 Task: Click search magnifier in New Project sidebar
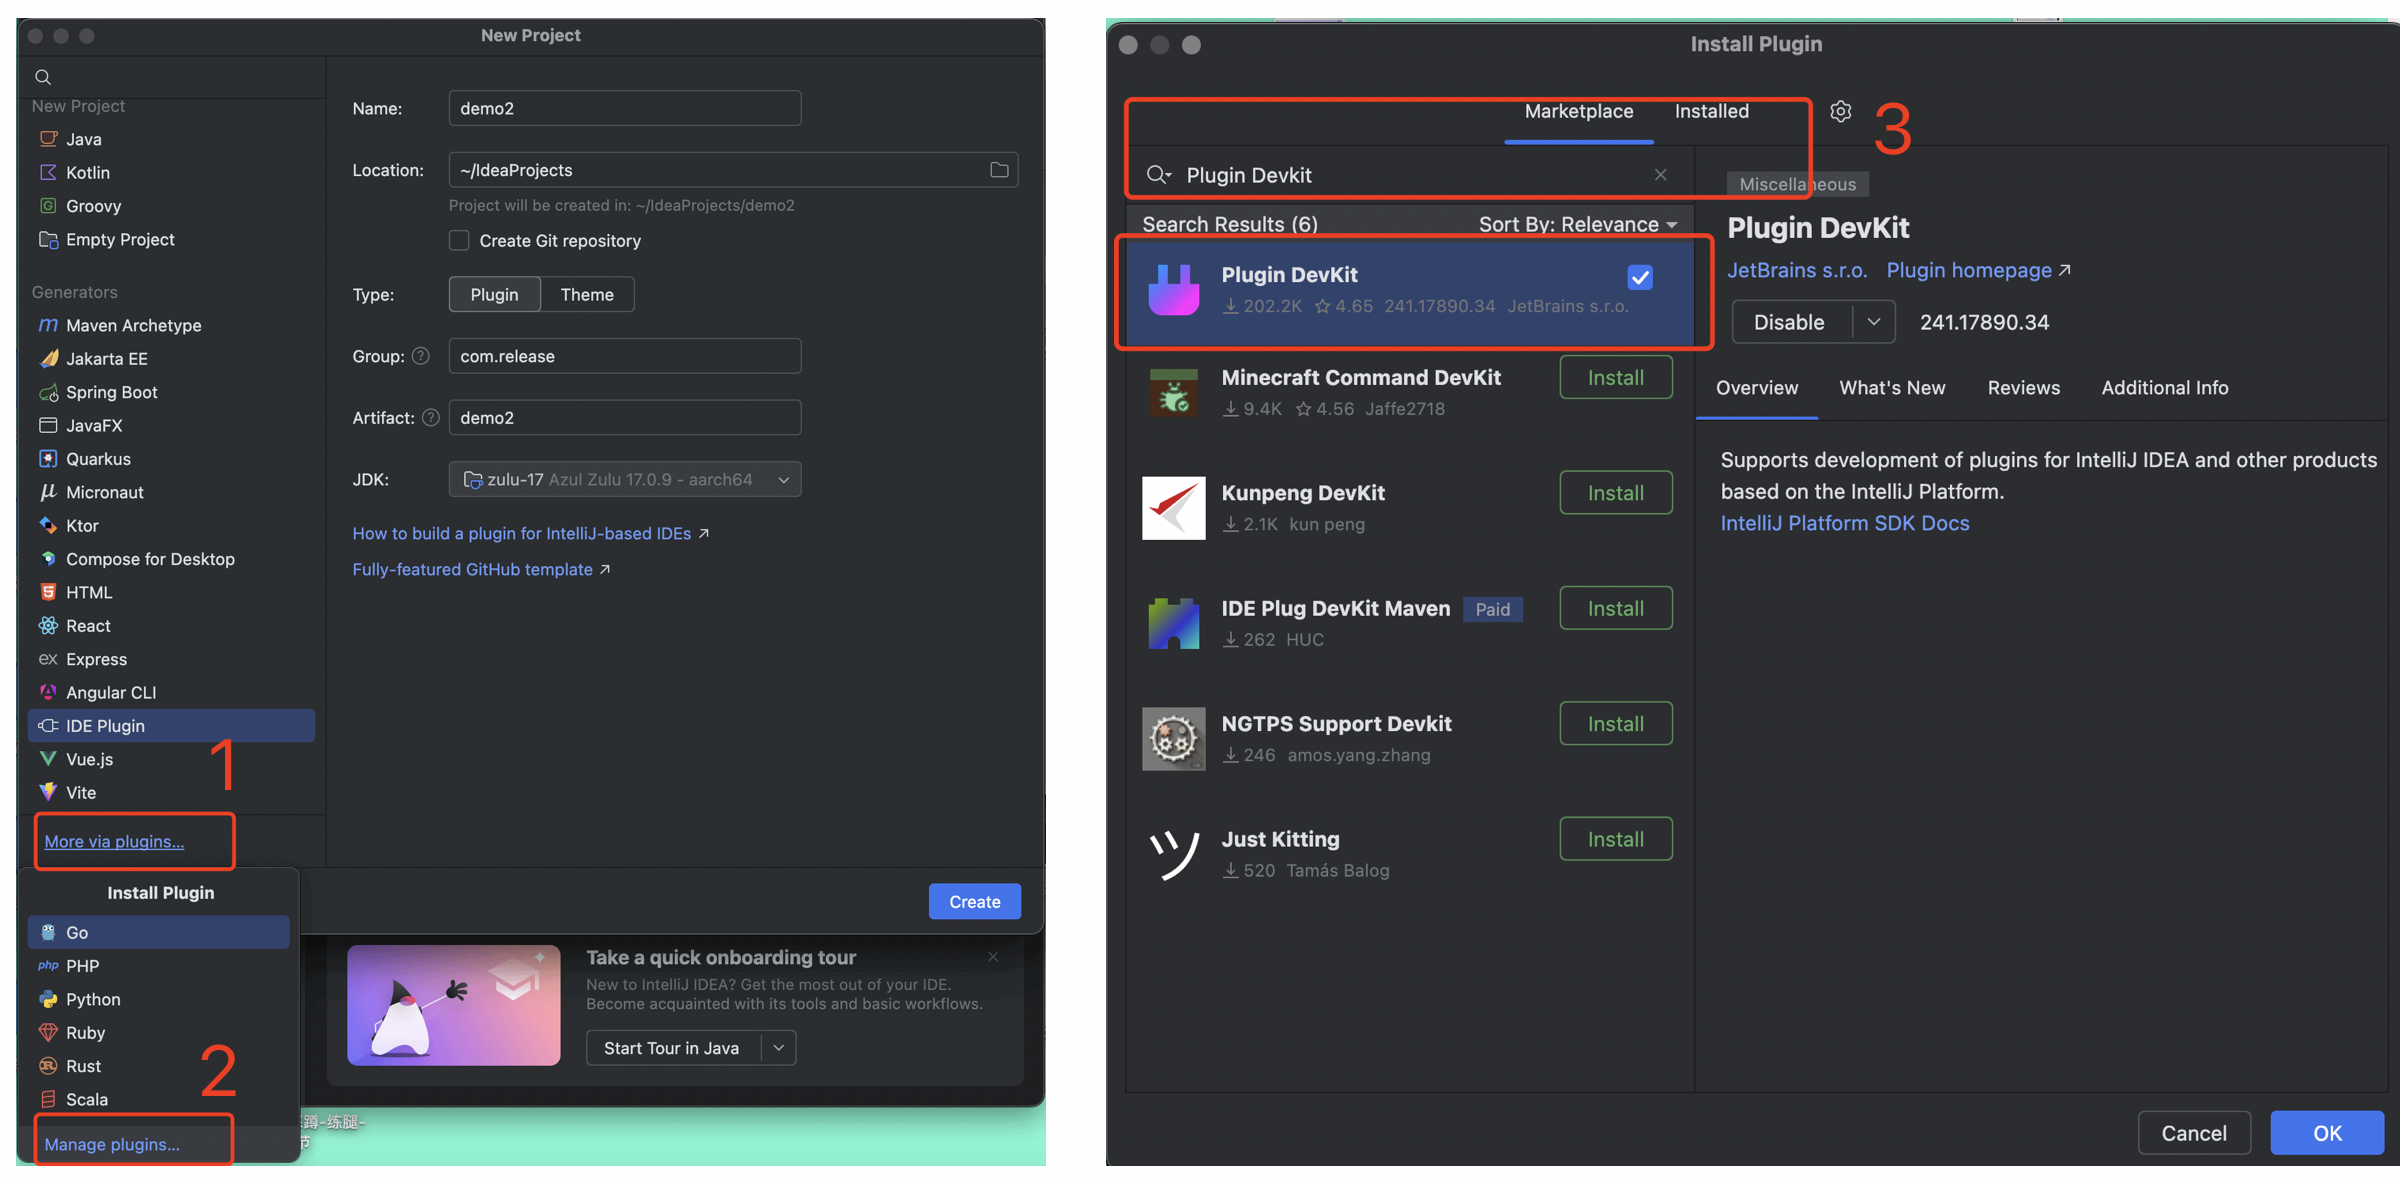(43, 77)
